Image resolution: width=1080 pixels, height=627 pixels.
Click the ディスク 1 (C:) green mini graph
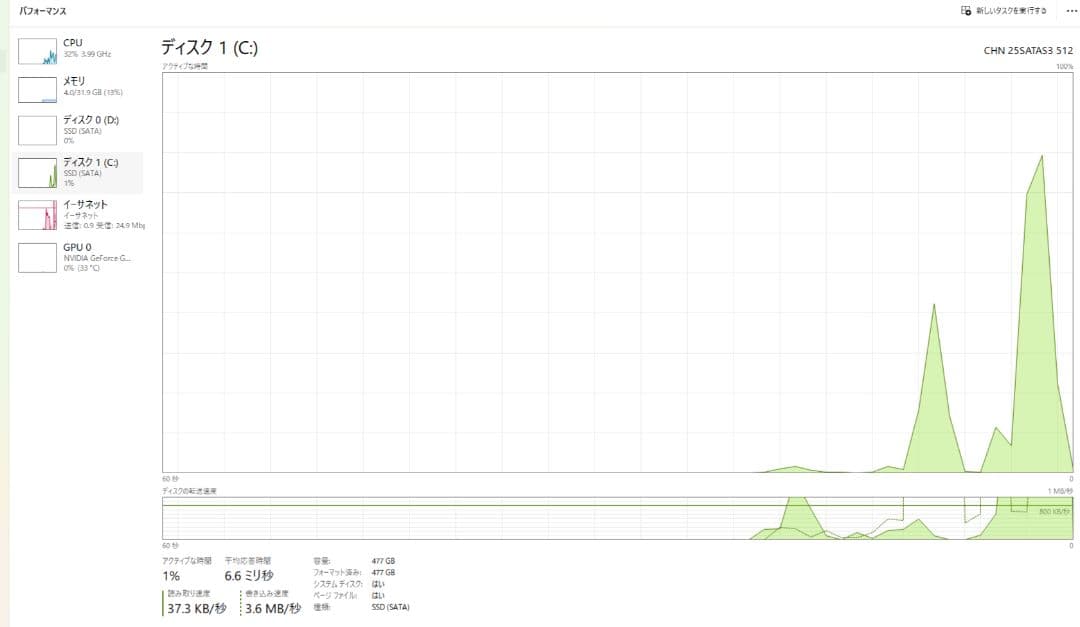pyautogui.click(x=38, y=172)
